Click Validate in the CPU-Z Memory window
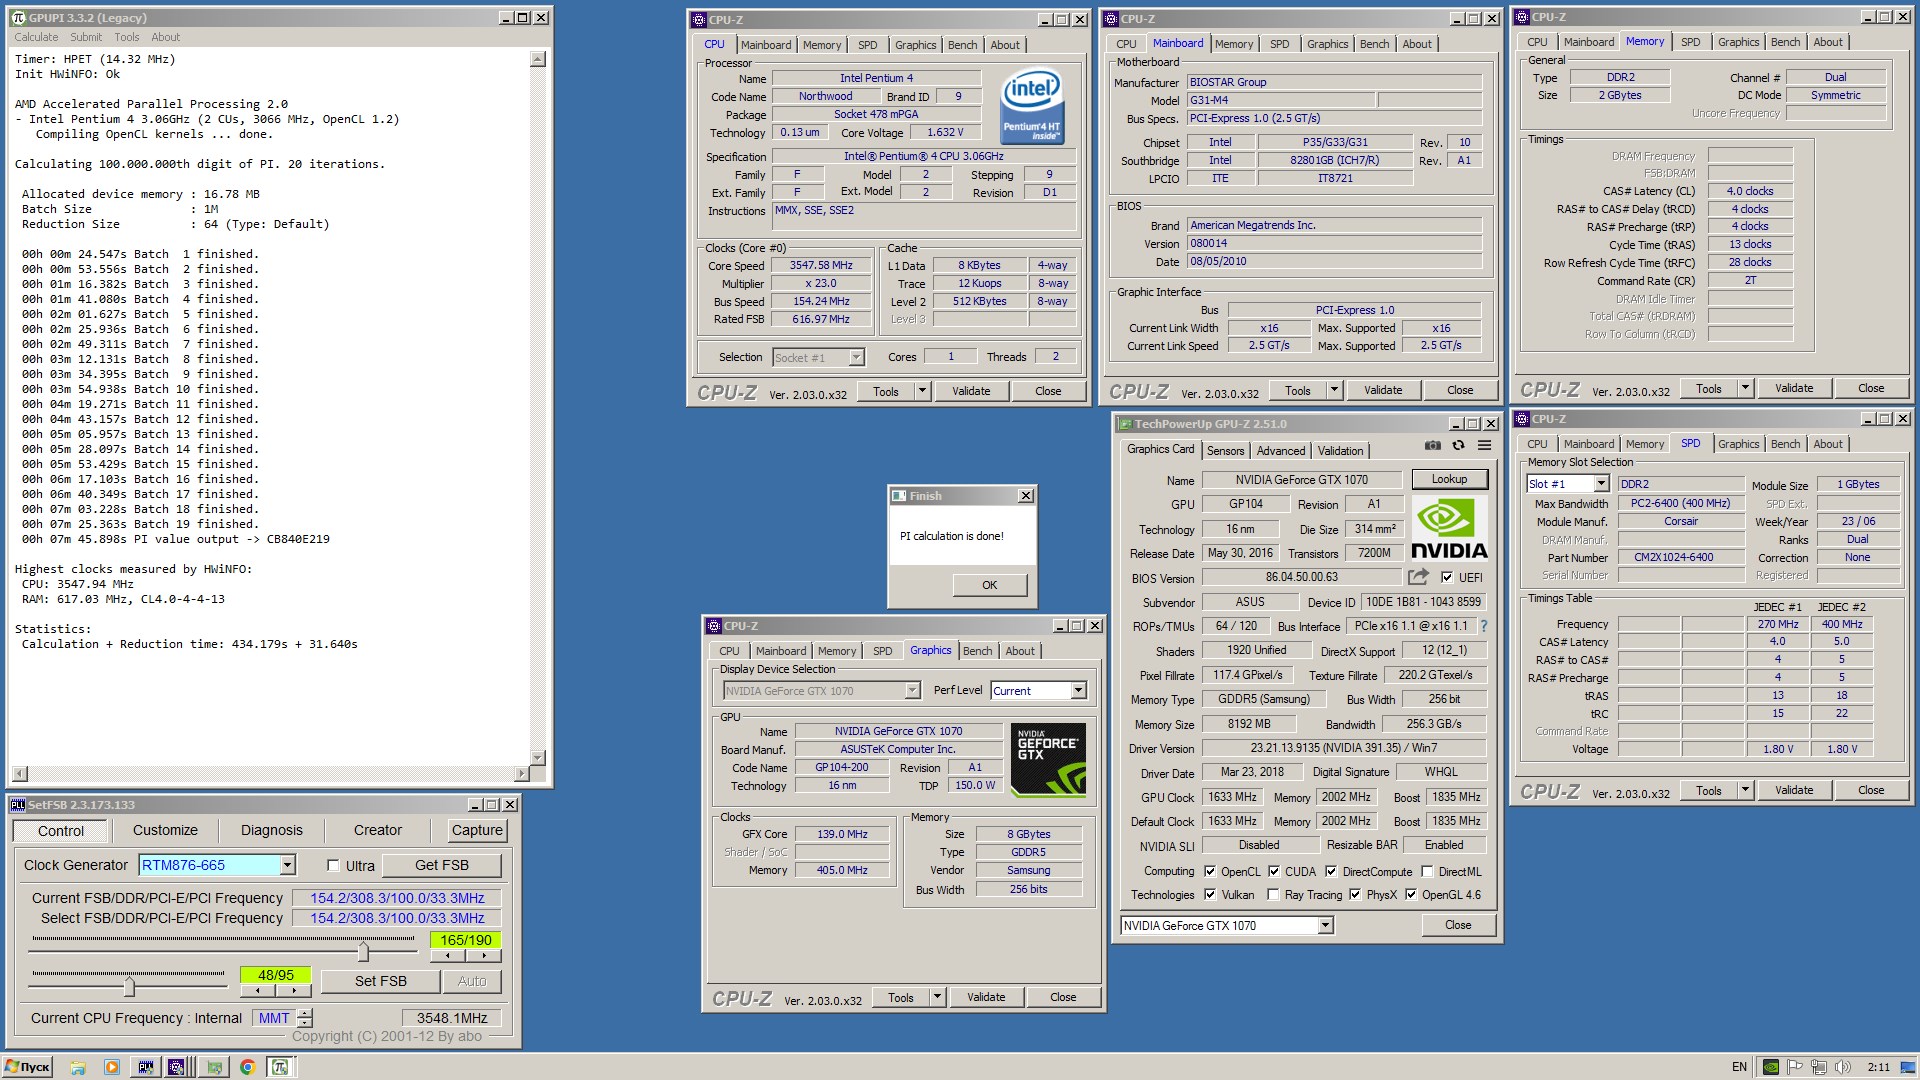 (x=1794, y=388)
